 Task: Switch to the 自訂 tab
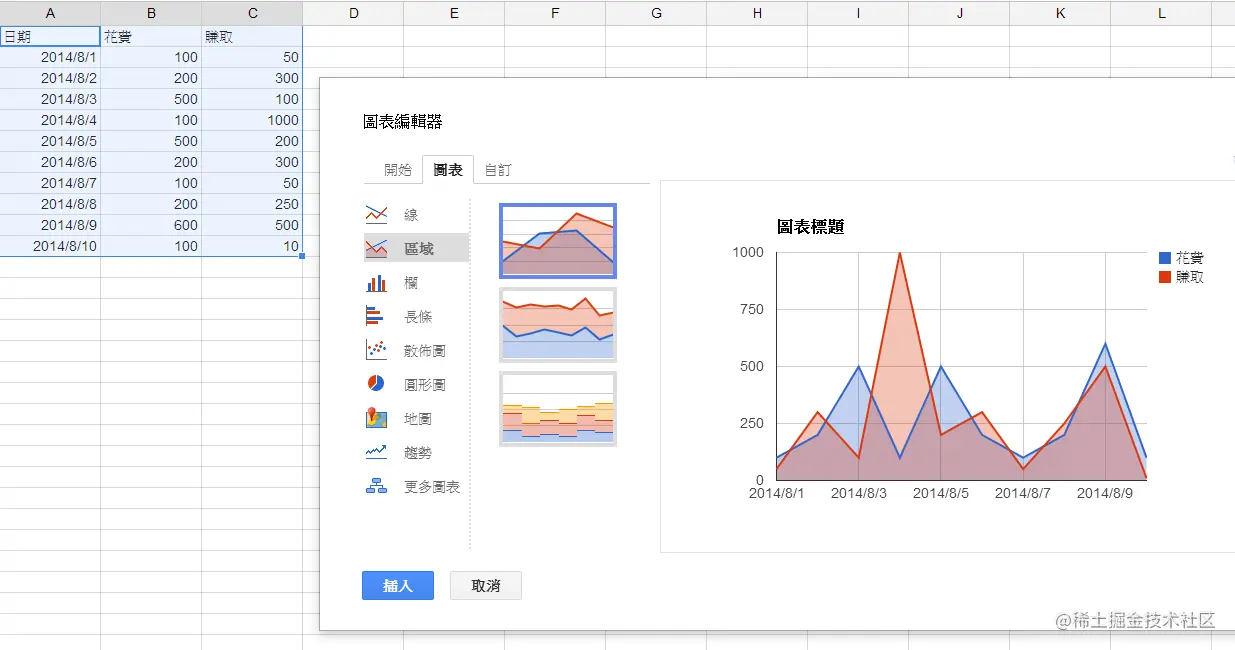click(x=498, y=170)
